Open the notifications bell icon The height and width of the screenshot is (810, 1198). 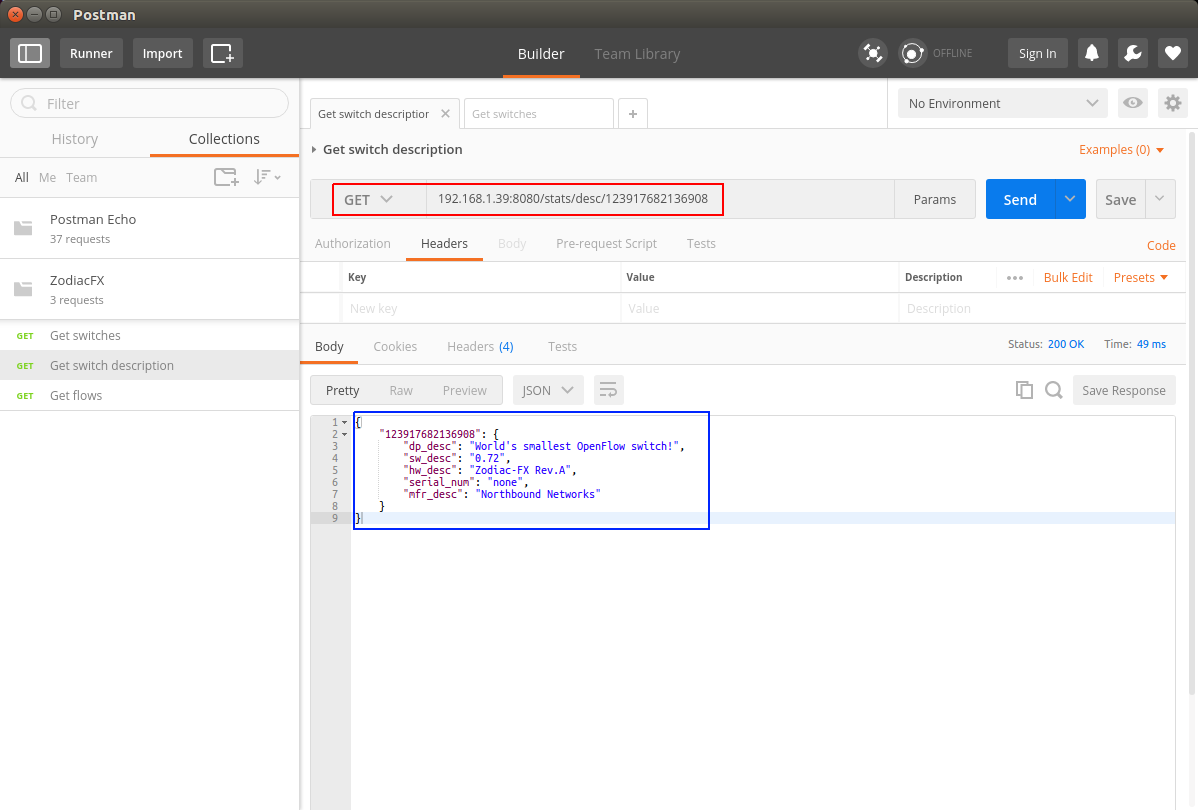[1092, 53]
